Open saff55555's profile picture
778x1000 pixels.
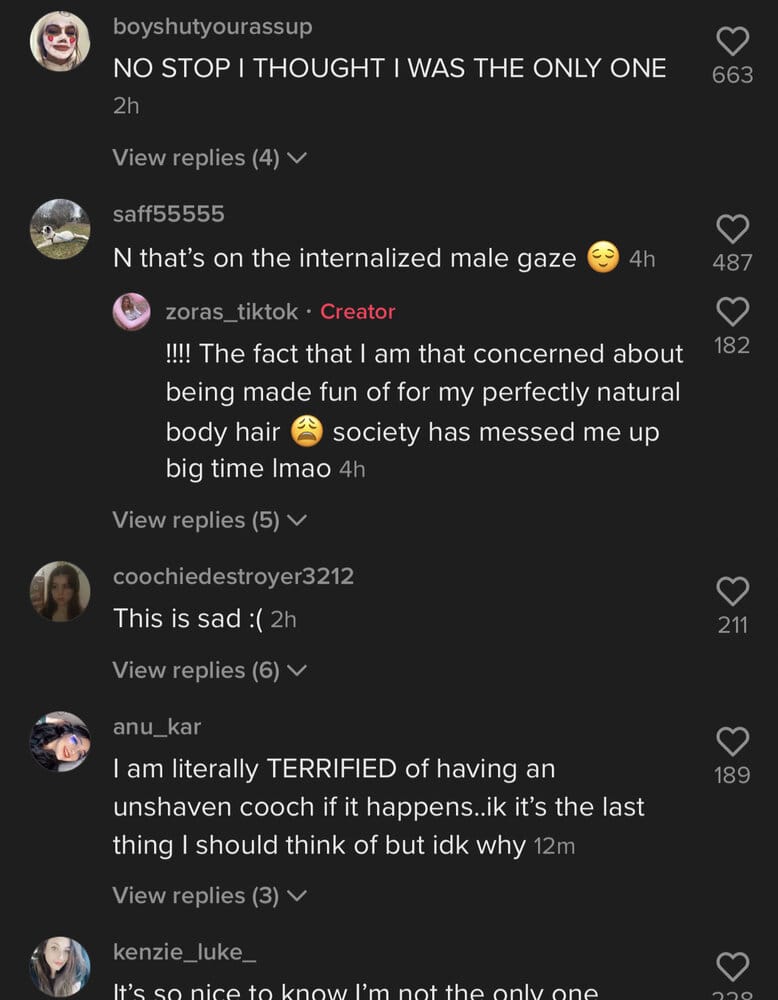[x=60, y=229]
